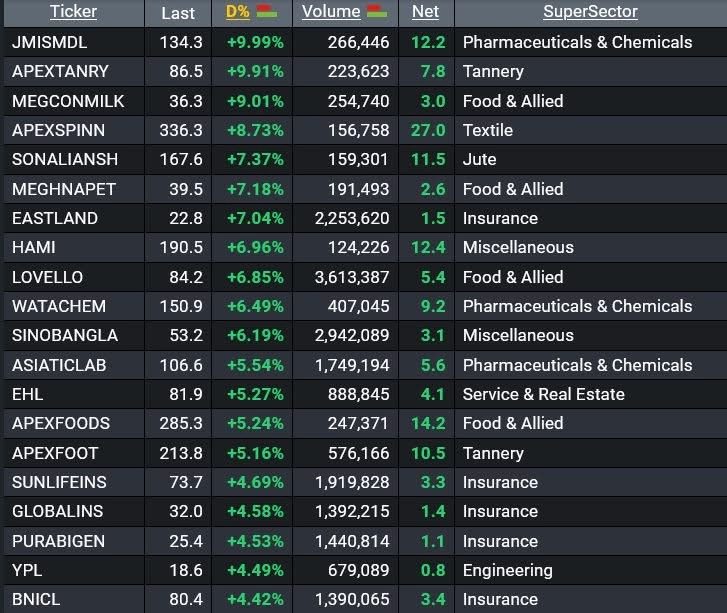Click the Net column header
727x613 pixels.
tap(425, 12)
